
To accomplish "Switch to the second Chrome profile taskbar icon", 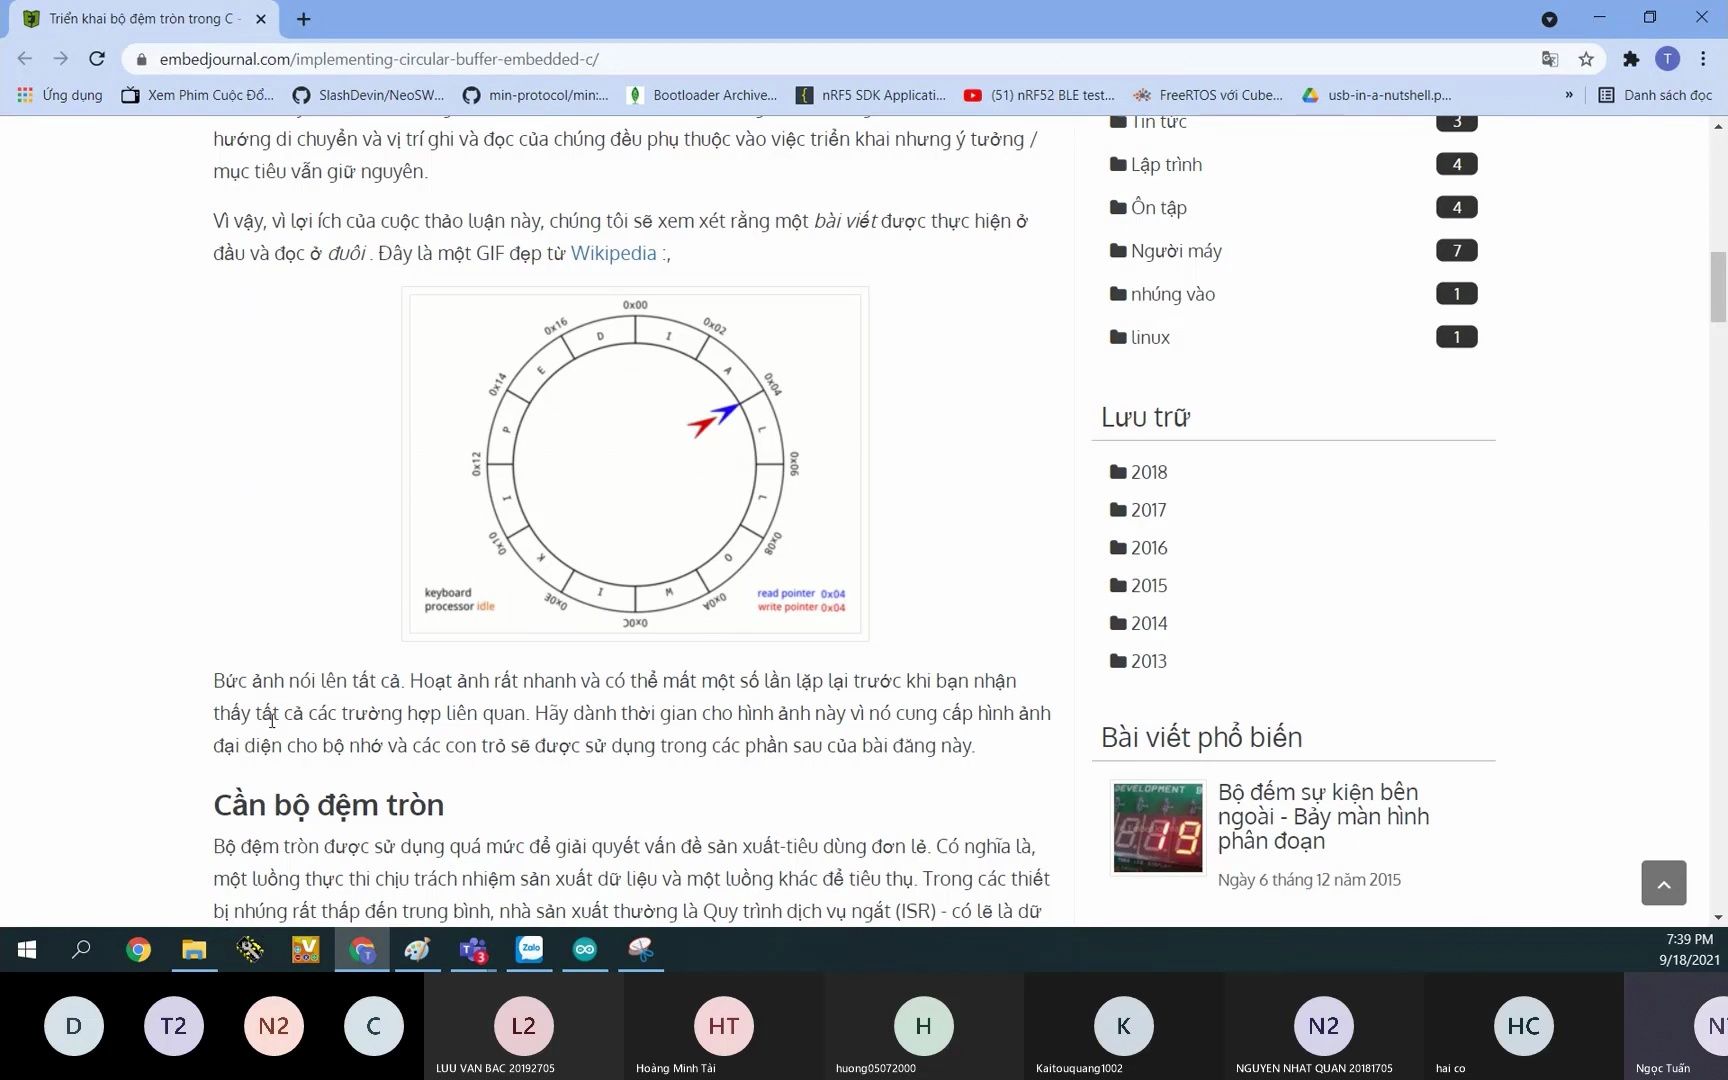I will (362, 950).
